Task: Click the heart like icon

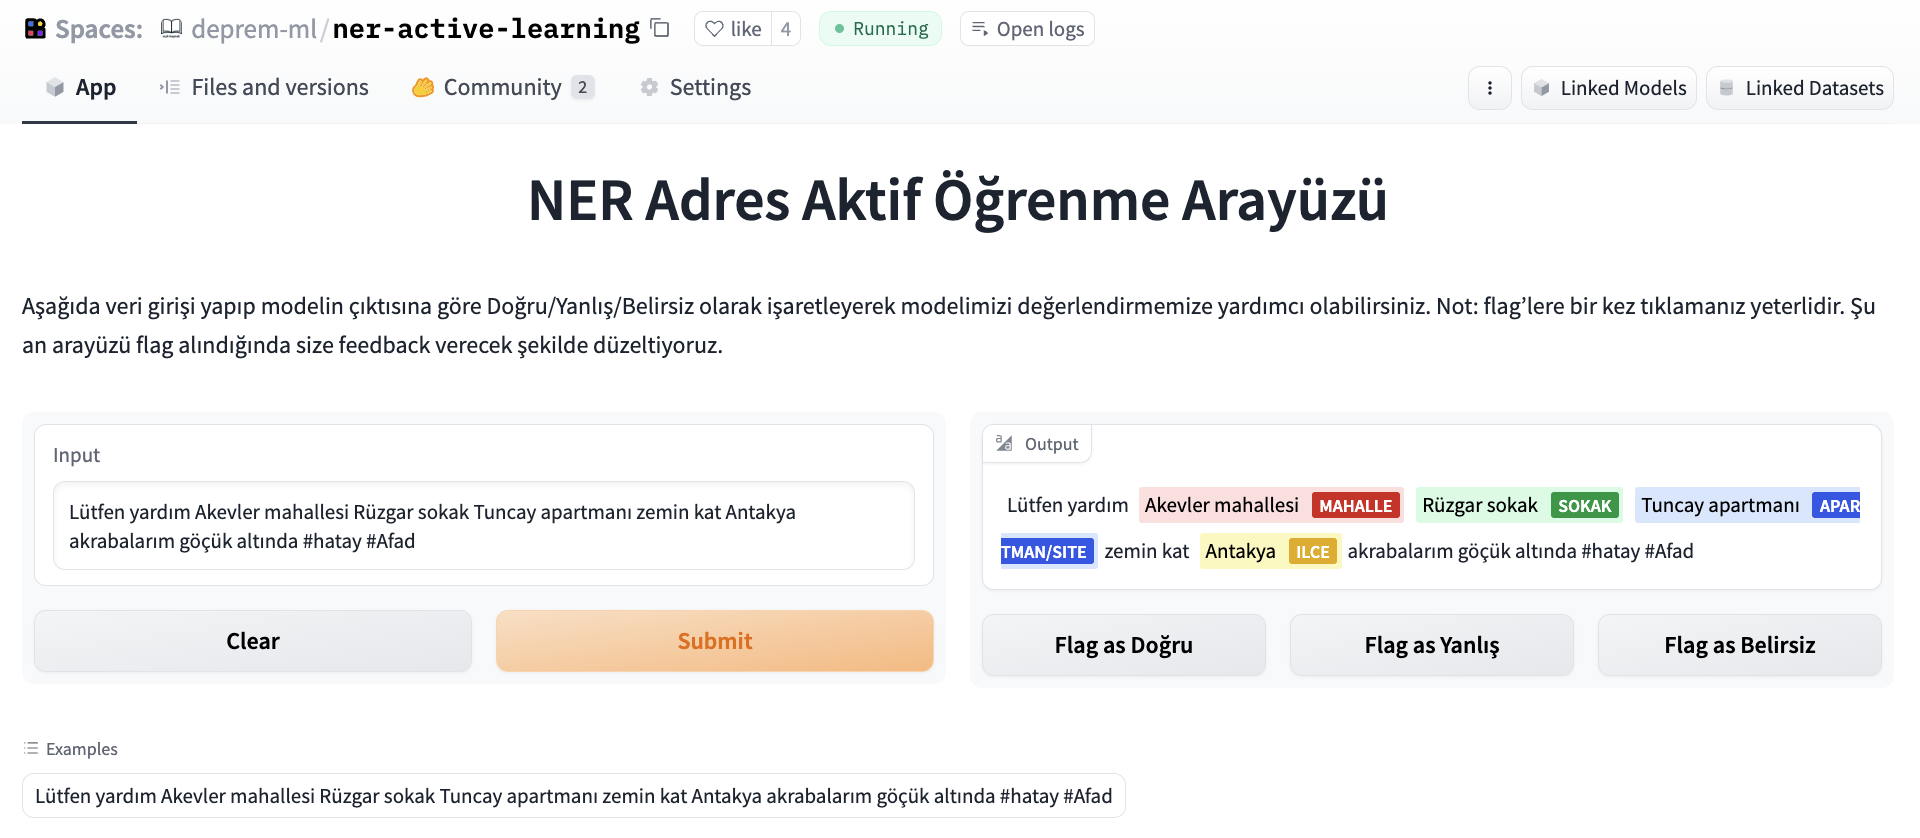Action: pos(714,29)
